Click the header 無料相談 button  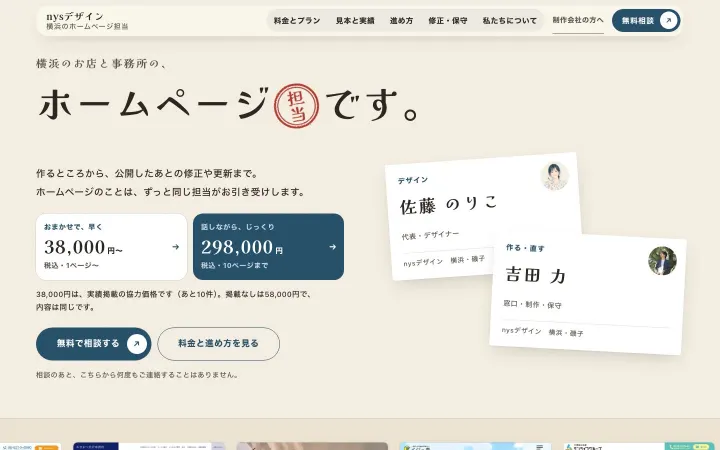click(646, 21)
